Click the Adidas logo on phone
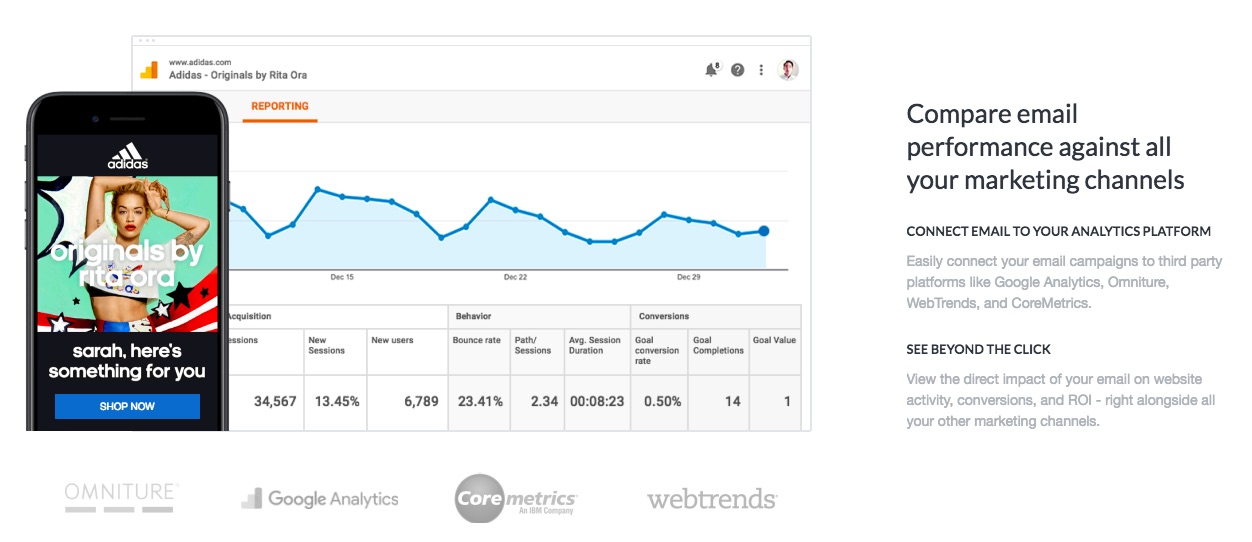1252x542 pixels. [x=127, y=156]
